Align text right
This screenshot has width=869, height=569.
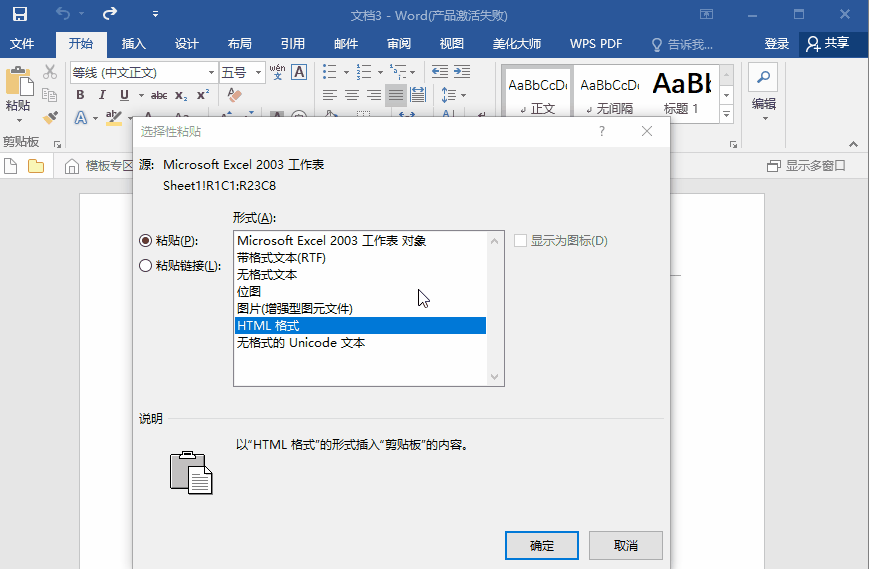click(x=374, y=95)
